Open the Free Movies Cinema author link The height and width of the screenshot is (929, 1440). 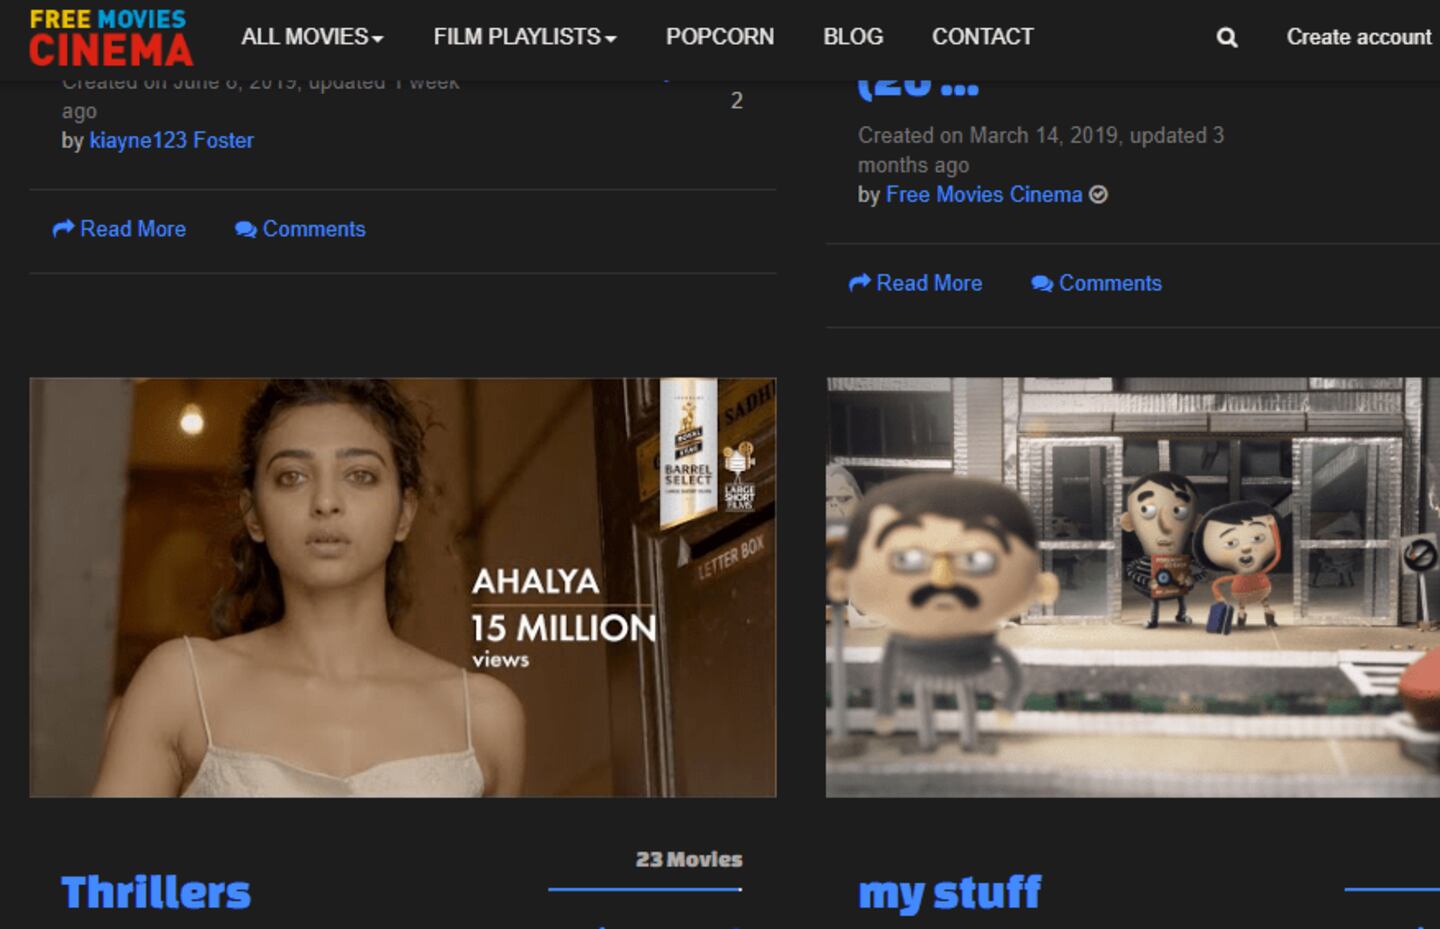[x=983, y=195]
